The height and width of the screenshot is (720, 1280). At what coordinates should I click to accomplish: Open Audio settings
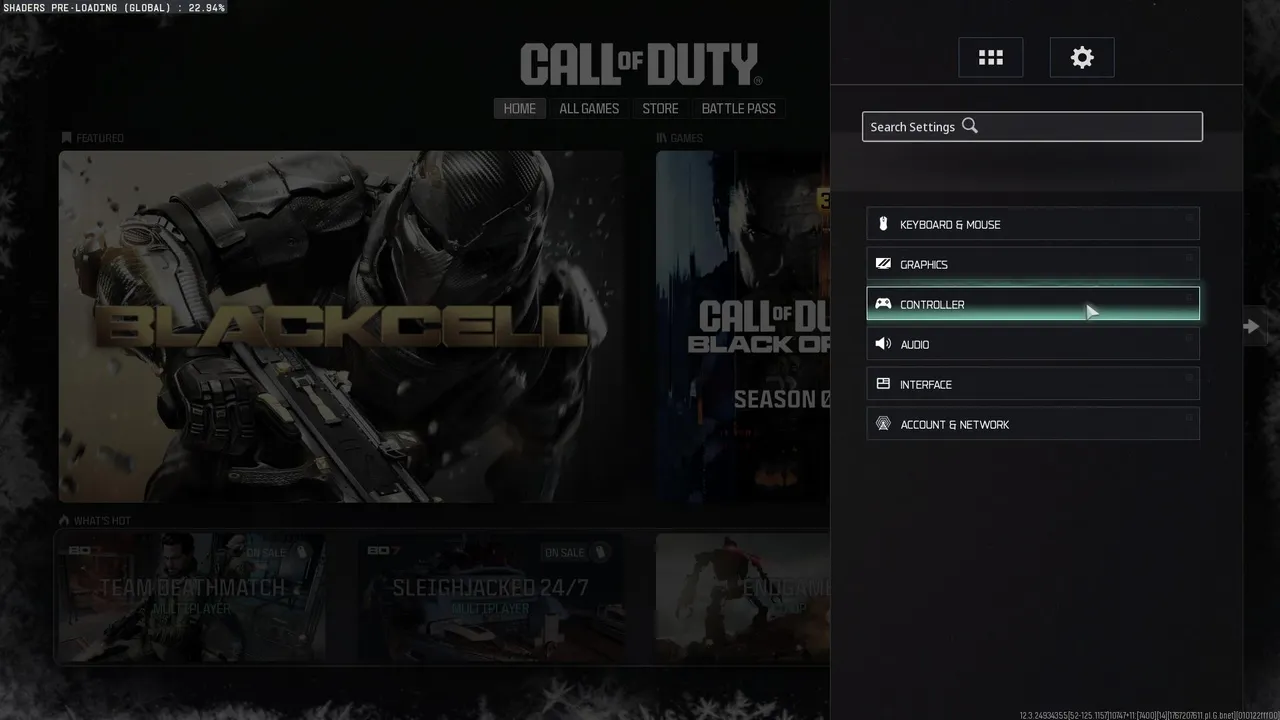1033,344
